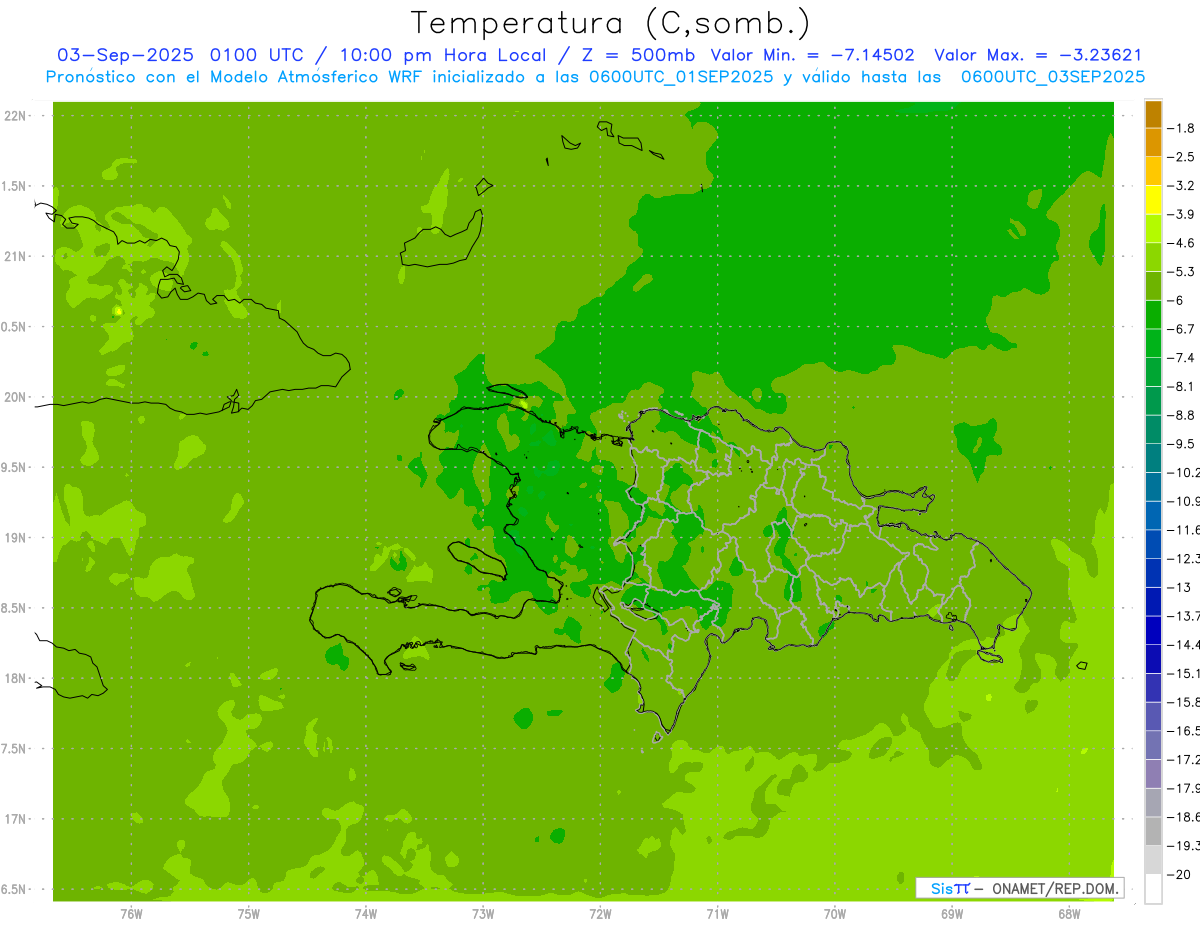The width and height of the screenshot is (1200, 927).
Task: Click the 75W longitude axis label
Action: (x=248, y=914)
